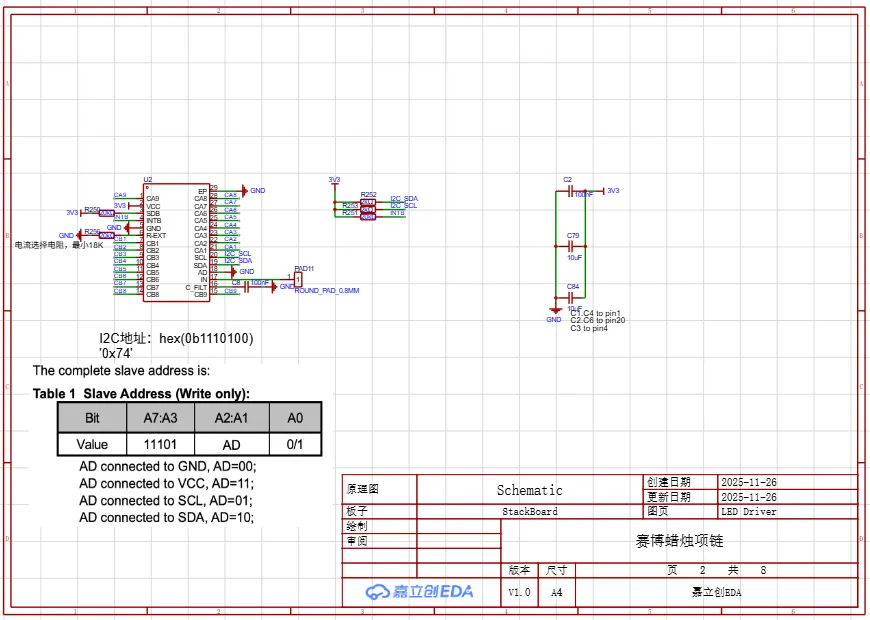Viewport: 870px width, 620px height.
Task: Click resistor R256 near R-EXT pin
Action: (x=106, y=235)
